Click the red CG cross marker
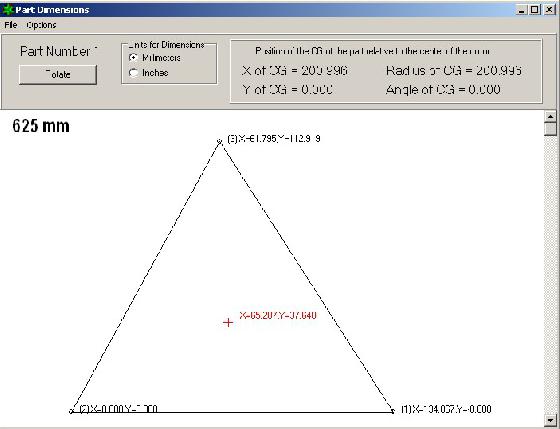Viewport: 560px width, 429px height. [228, 323]
